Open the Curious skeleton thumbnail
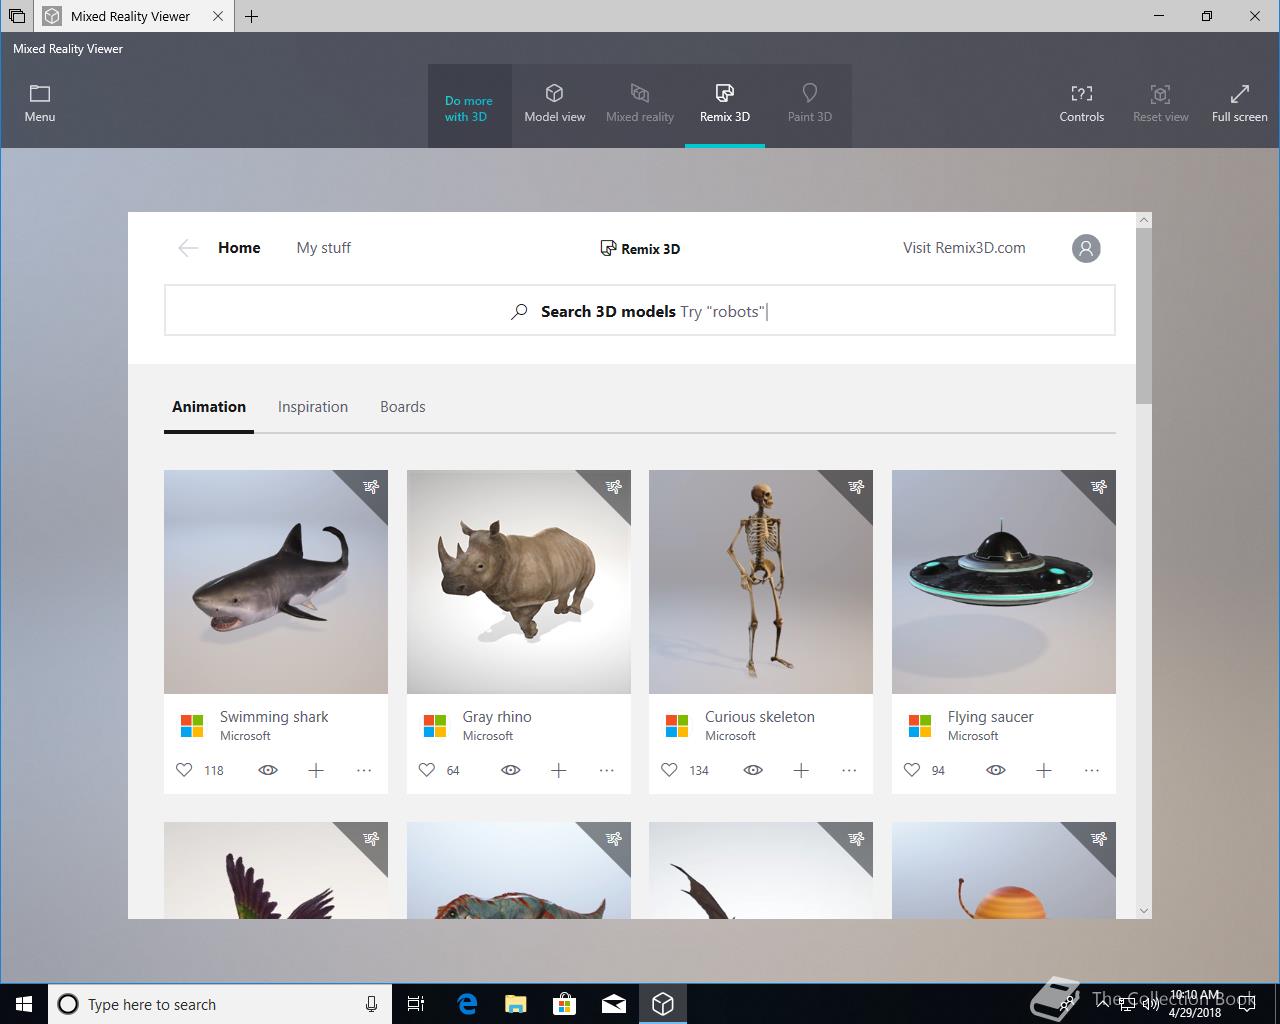The height and width of the screenshot is (1024, 1280). (x=761, y=582)
